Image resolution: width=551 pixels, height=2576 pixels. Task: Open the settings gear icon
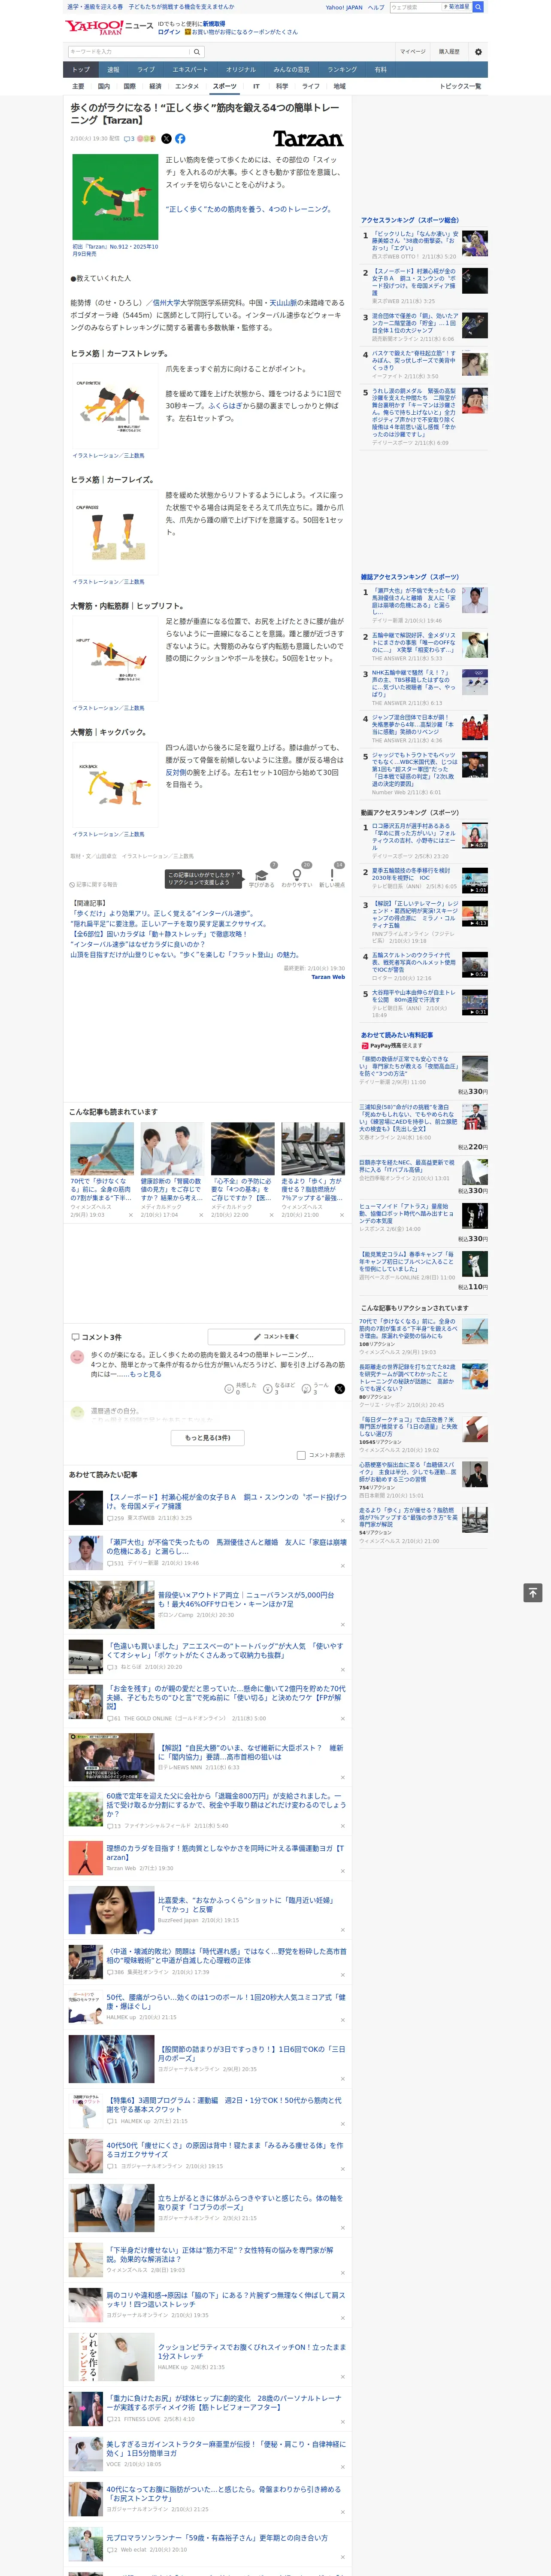(x=478, y=52)
